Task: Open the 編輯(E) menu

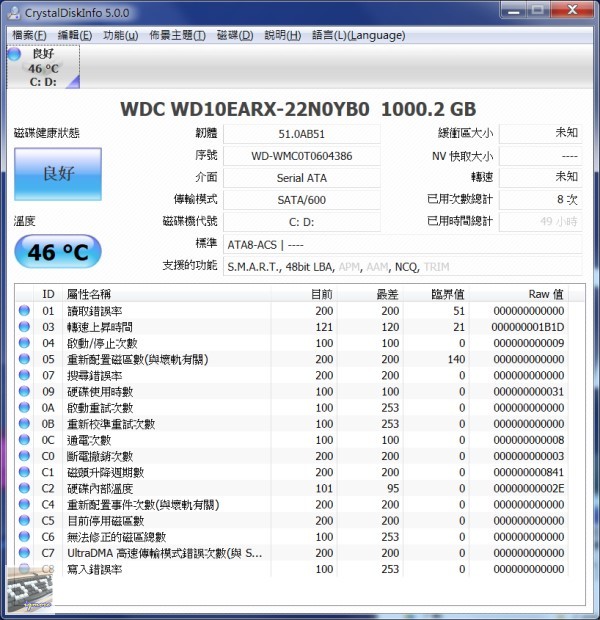Action: coord(75,36)
